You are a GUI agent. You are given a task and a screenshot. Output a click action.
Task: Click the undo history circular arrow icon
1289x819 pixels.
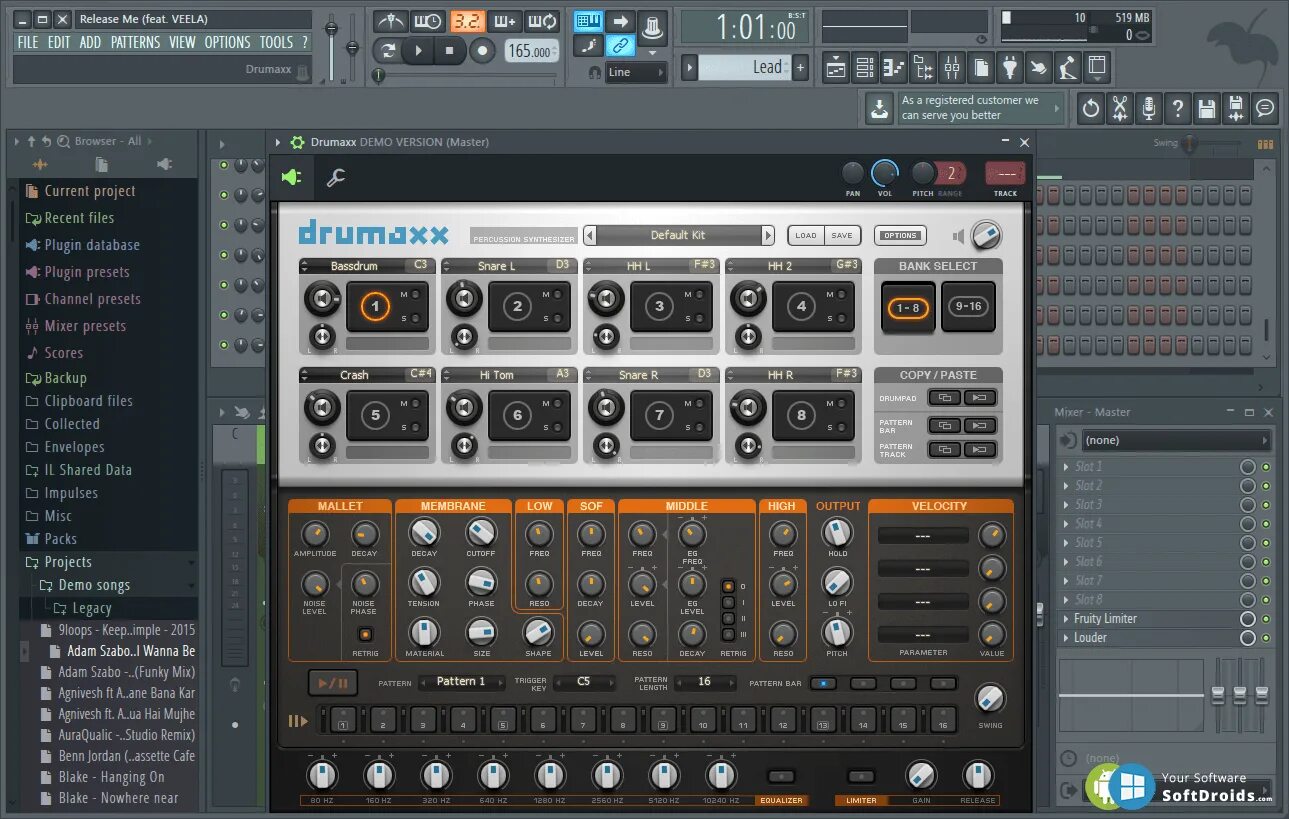coord(1091,108)
